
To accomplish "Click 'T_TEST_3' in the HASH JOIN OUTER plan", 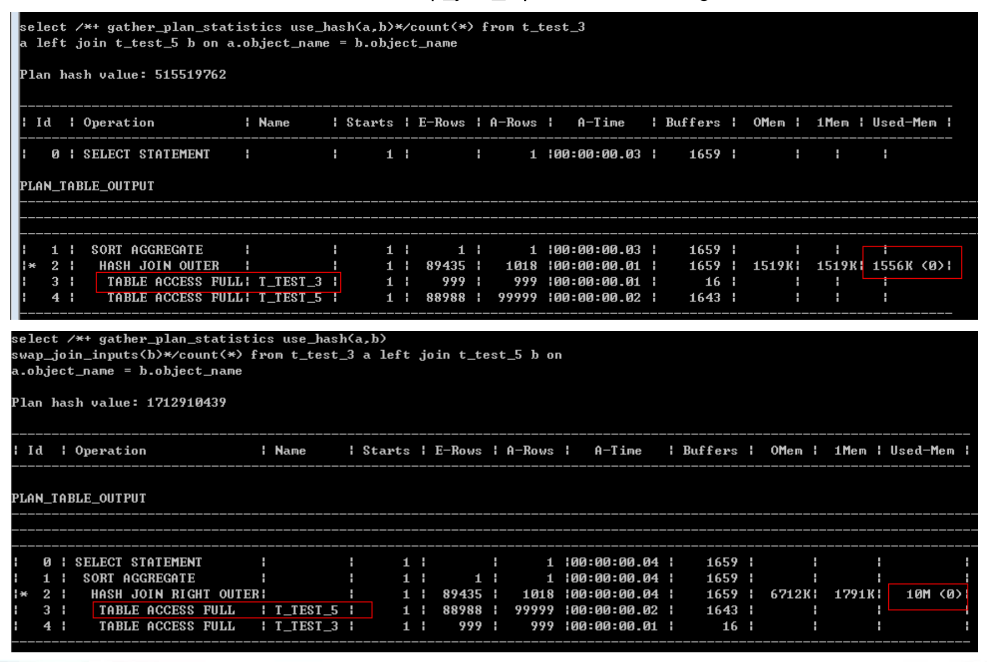I will click(x=290, y=282).
